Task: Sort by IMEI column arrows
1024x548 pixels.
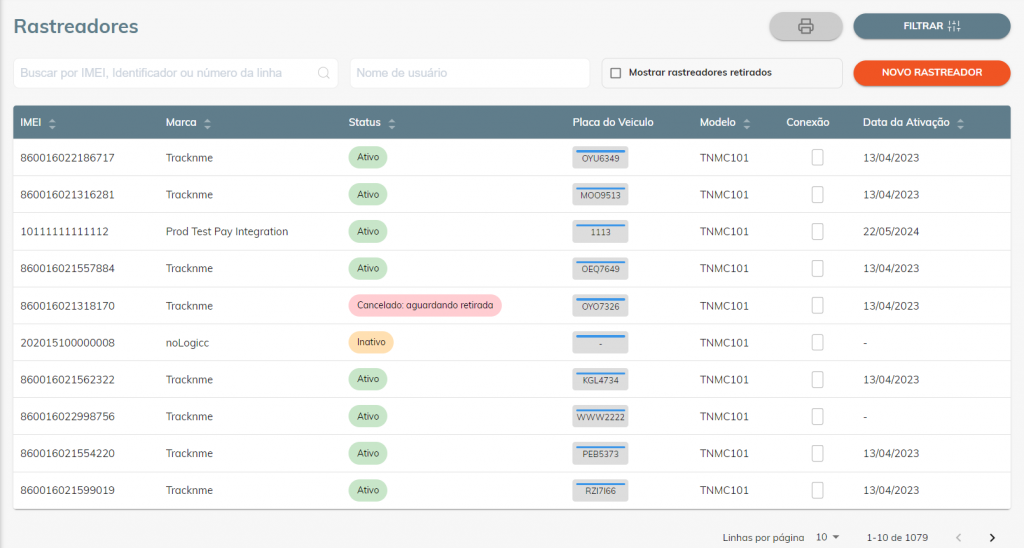Action: tap(52, 123)
